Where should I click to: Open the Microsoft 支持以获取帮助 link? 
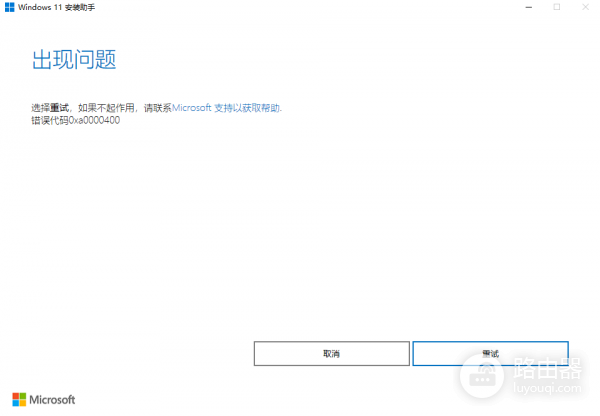tap(227, 108)
